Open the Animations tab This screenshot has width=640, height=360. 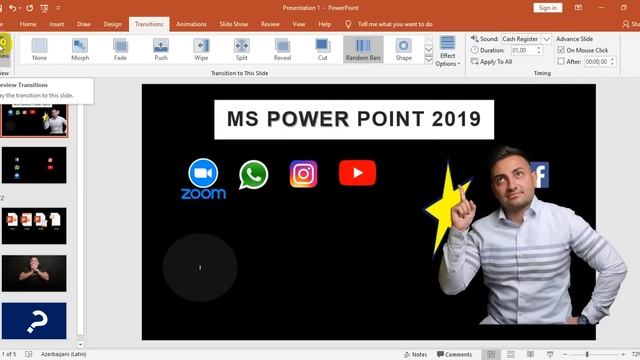(191, 24)
